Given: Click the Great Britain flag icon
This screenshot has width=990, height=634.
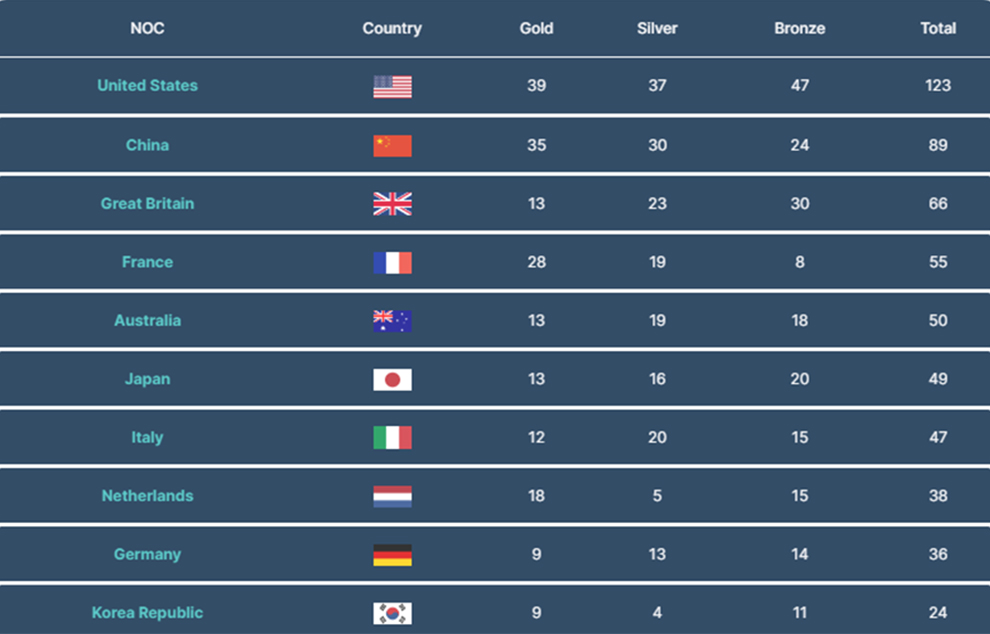Looking at the screenshot, I should tap(392, 204).
